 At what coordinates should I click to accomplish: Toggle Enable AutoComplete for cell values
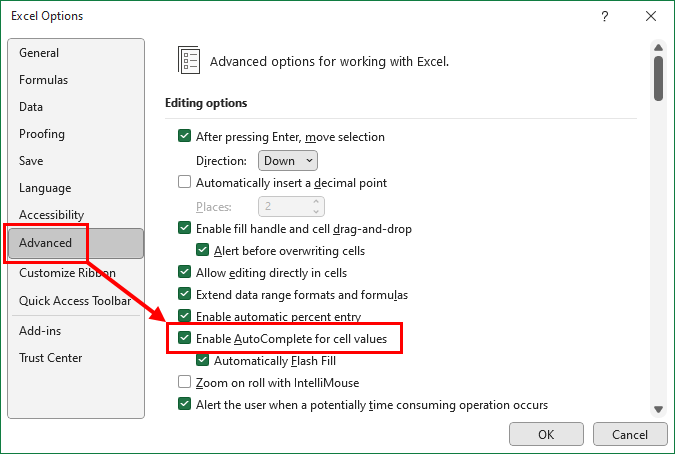tap(184, 338)
